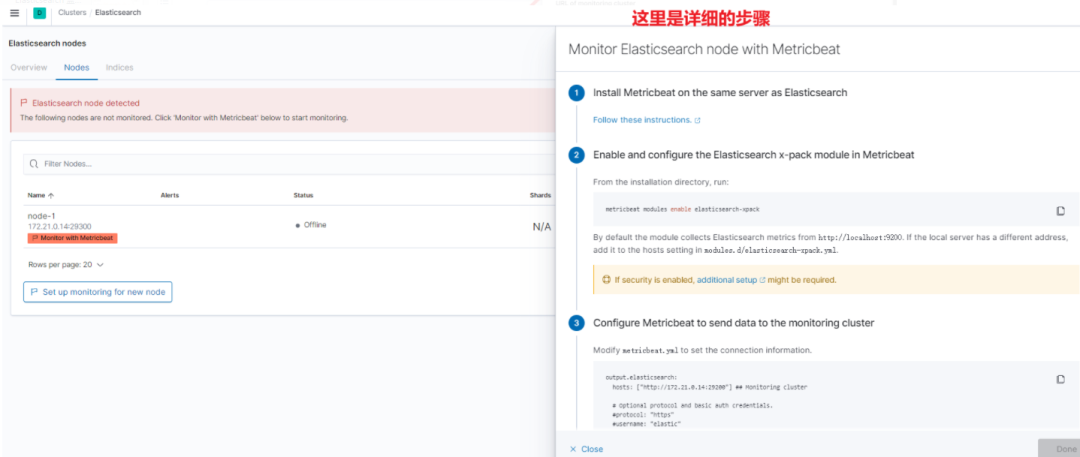
Task: Click the Alerts column header
Action: point(170,196)
